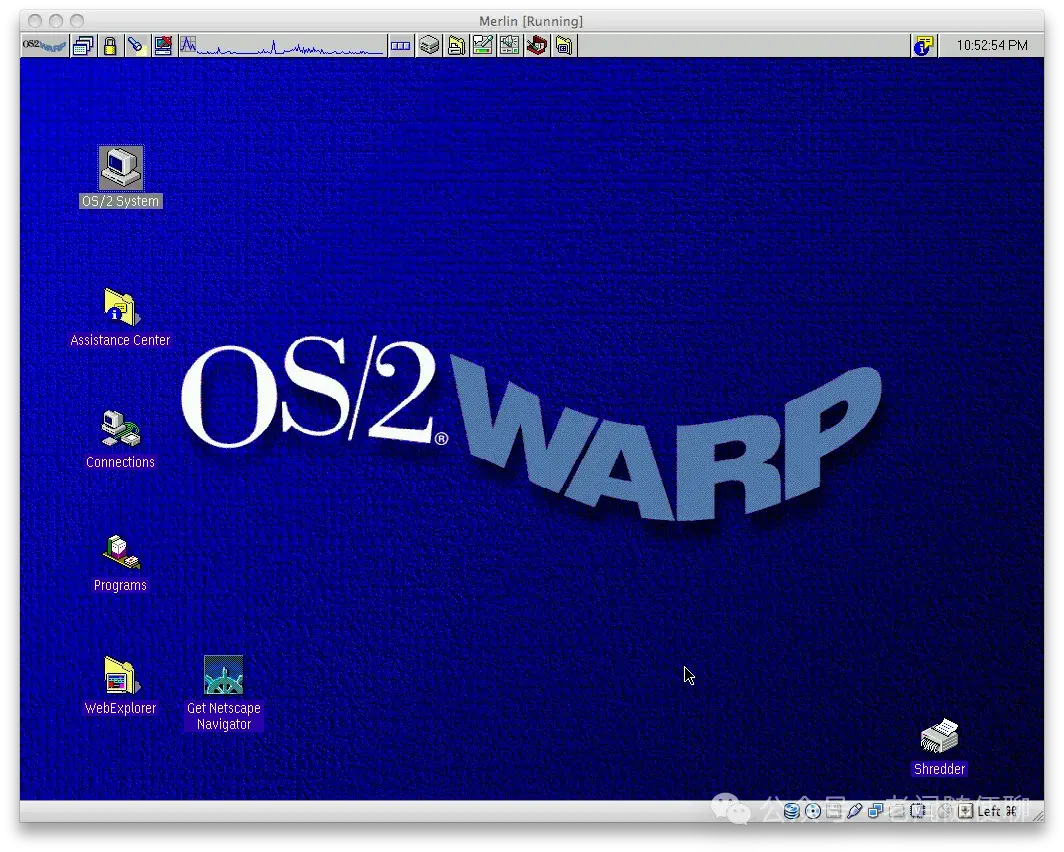Click the printer folder tray icon
This screenshot has width=1064, height=852.
click(x=457, y=45)
